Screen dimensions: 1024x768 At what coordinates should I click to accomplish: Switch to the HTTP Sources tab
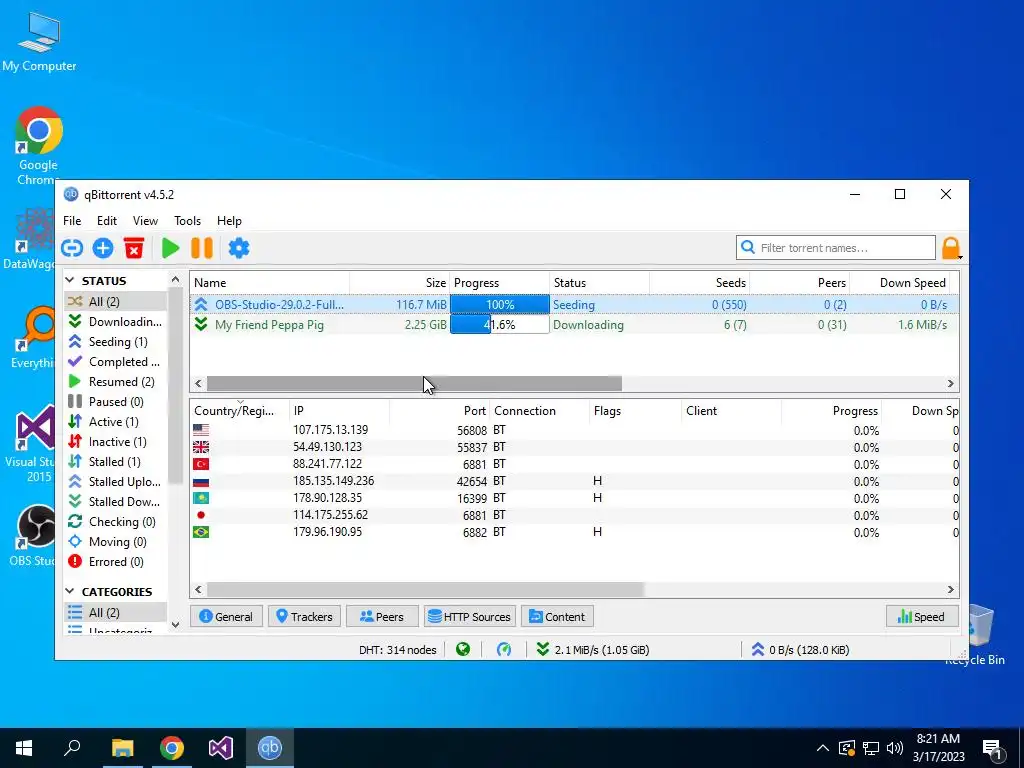pos(470,616)
